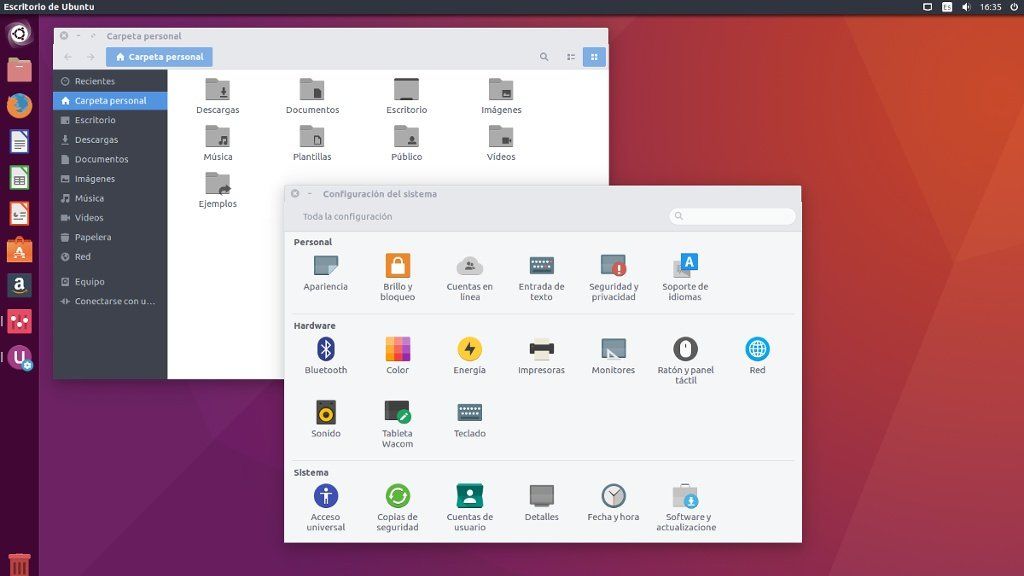Open the Documentos folder
Image resolution: width=1024 pixels, height=576 pixels.
pyautogui.click(x=312, y=96)
